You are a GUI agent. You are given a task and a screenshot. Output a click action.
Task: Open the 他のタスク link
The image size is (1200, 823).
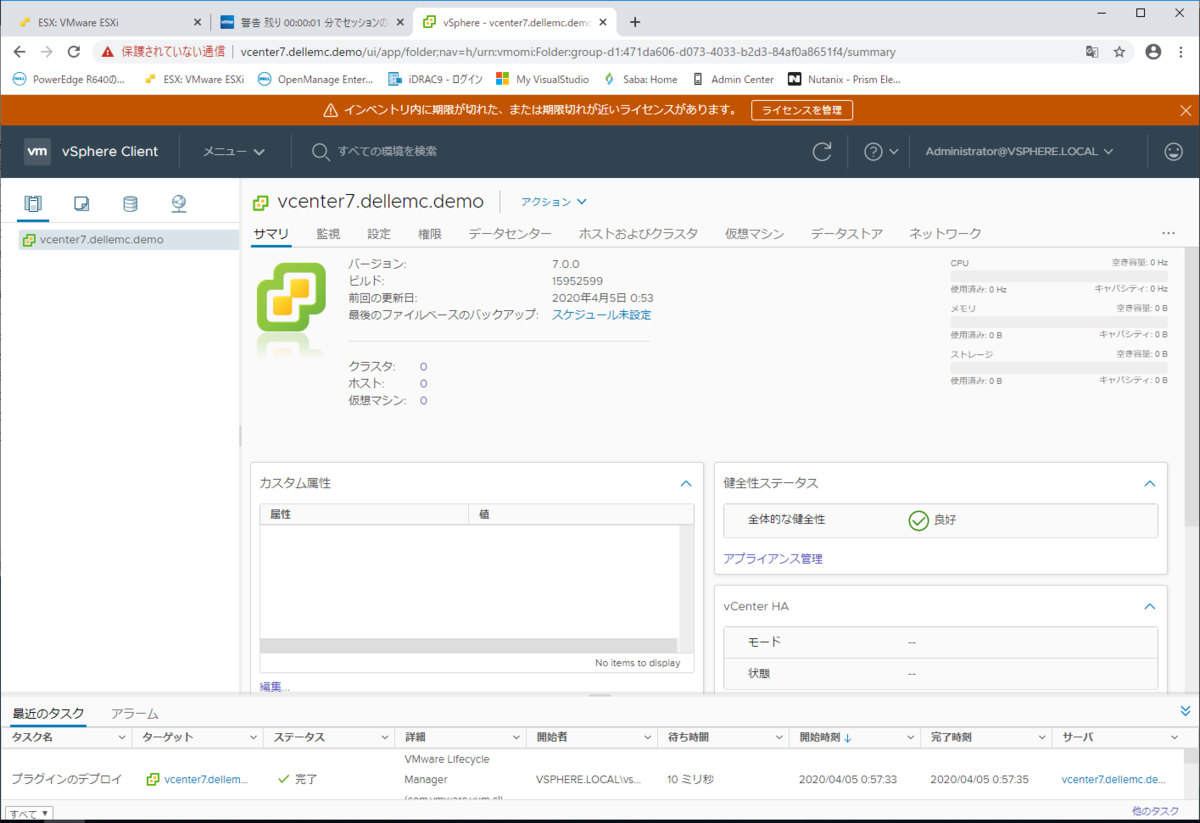(1156, 811)
